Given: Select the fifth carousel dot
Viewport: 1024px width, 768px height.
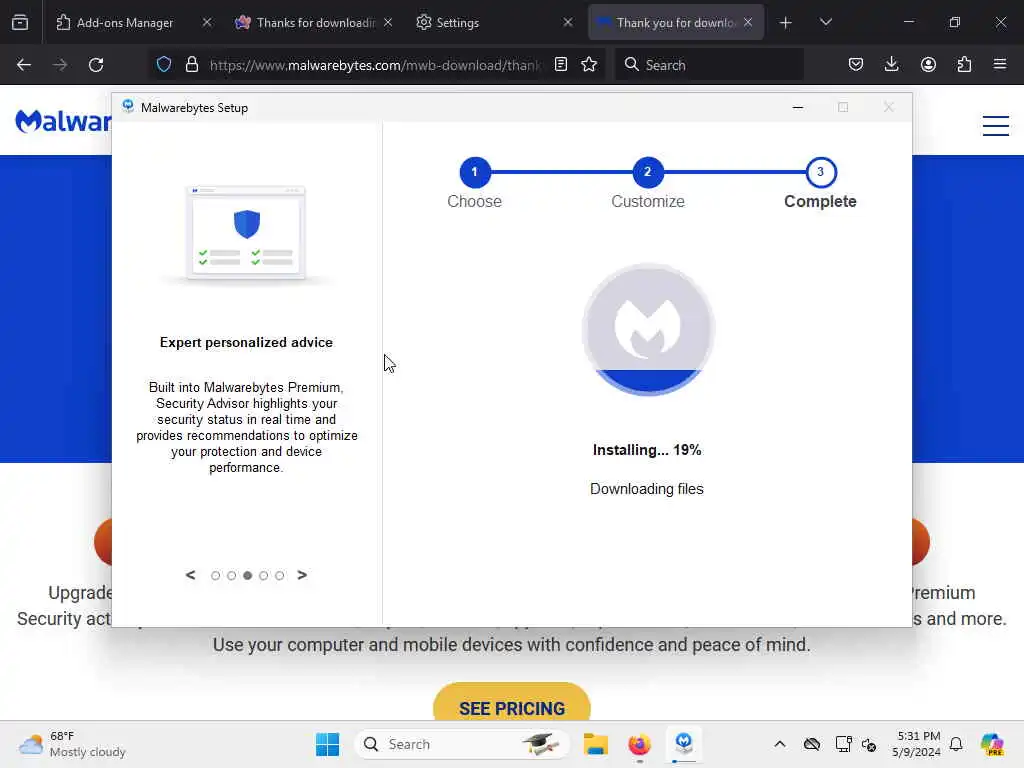Looking at the screenshot, I should coord(280,575).
